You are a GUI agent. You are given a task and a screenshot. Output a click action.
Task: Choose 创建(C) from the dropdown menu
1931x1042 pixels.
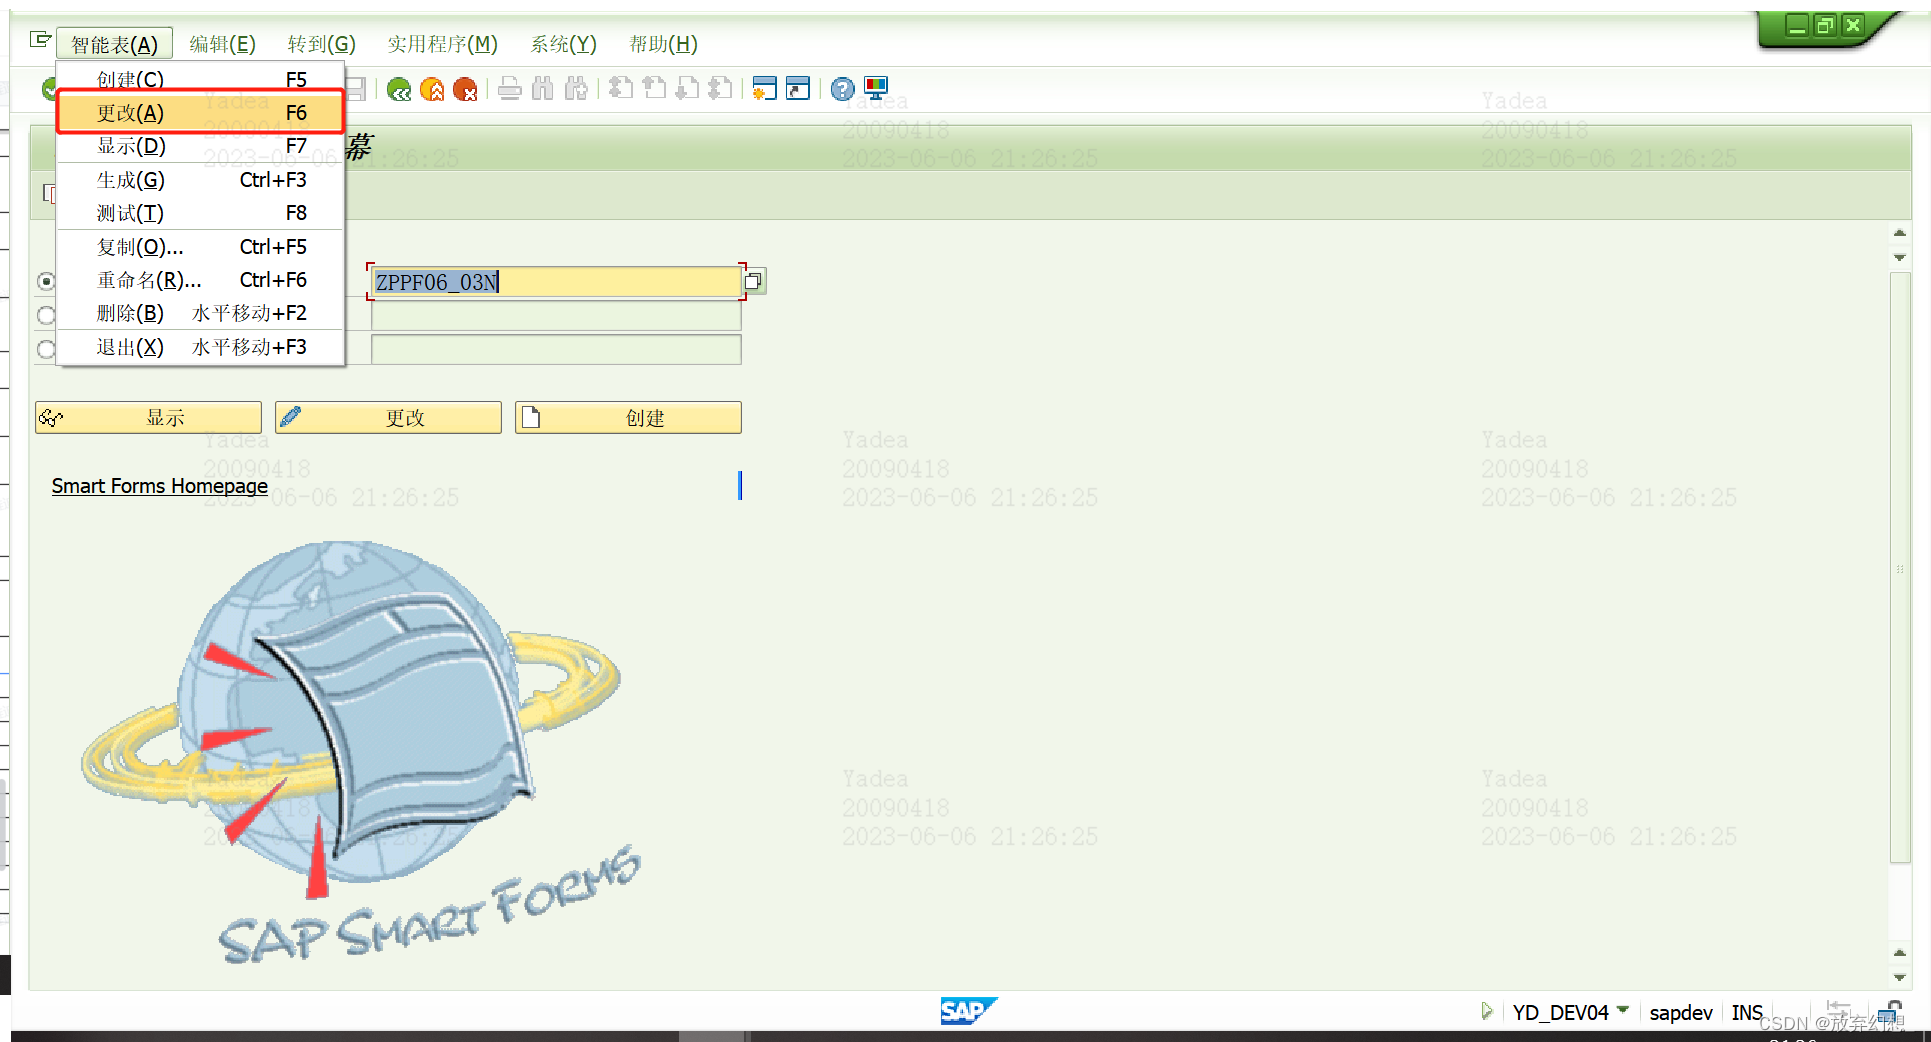200,79
